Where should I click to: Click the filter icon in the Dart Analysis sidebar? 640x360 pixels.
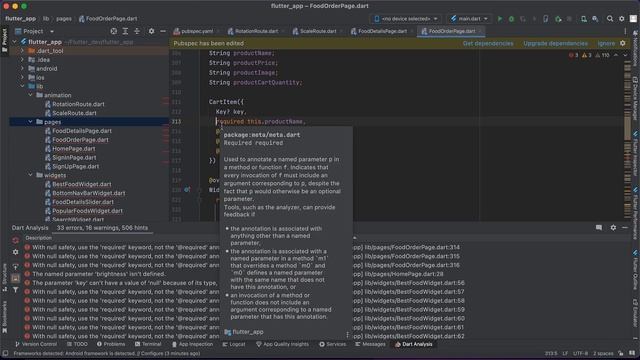click(x=16, y=290)
